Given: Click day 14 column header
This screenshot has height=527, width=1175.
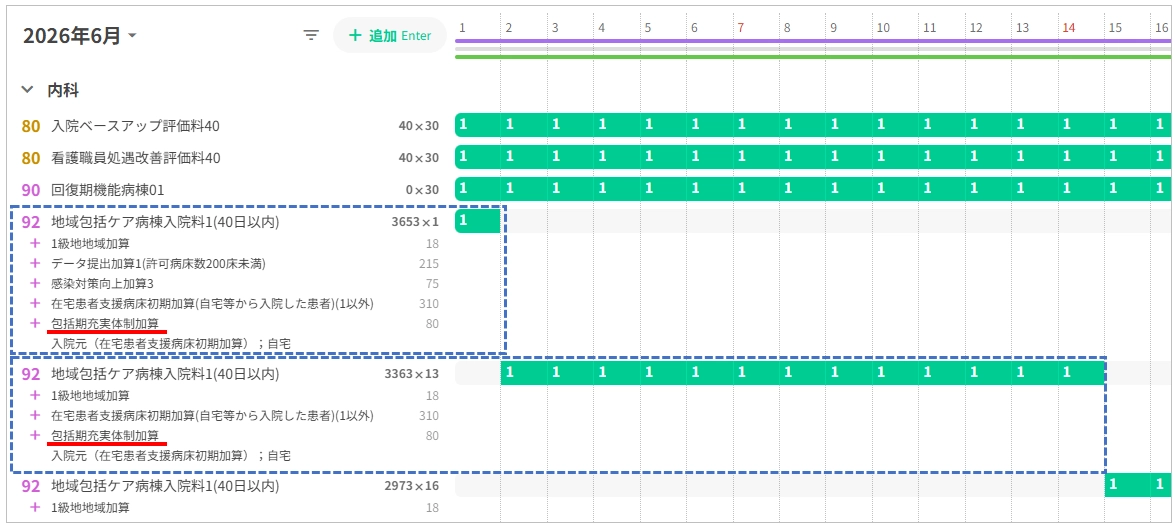Looking at the screenshot, I should [x=1069, y=28].
